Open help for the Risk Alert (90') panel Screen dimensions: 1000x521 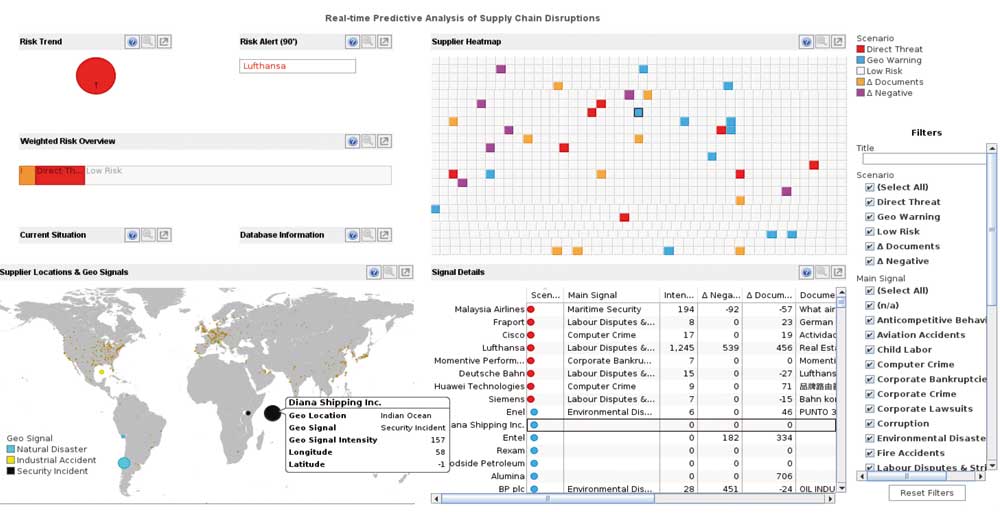tap(353, 42)
